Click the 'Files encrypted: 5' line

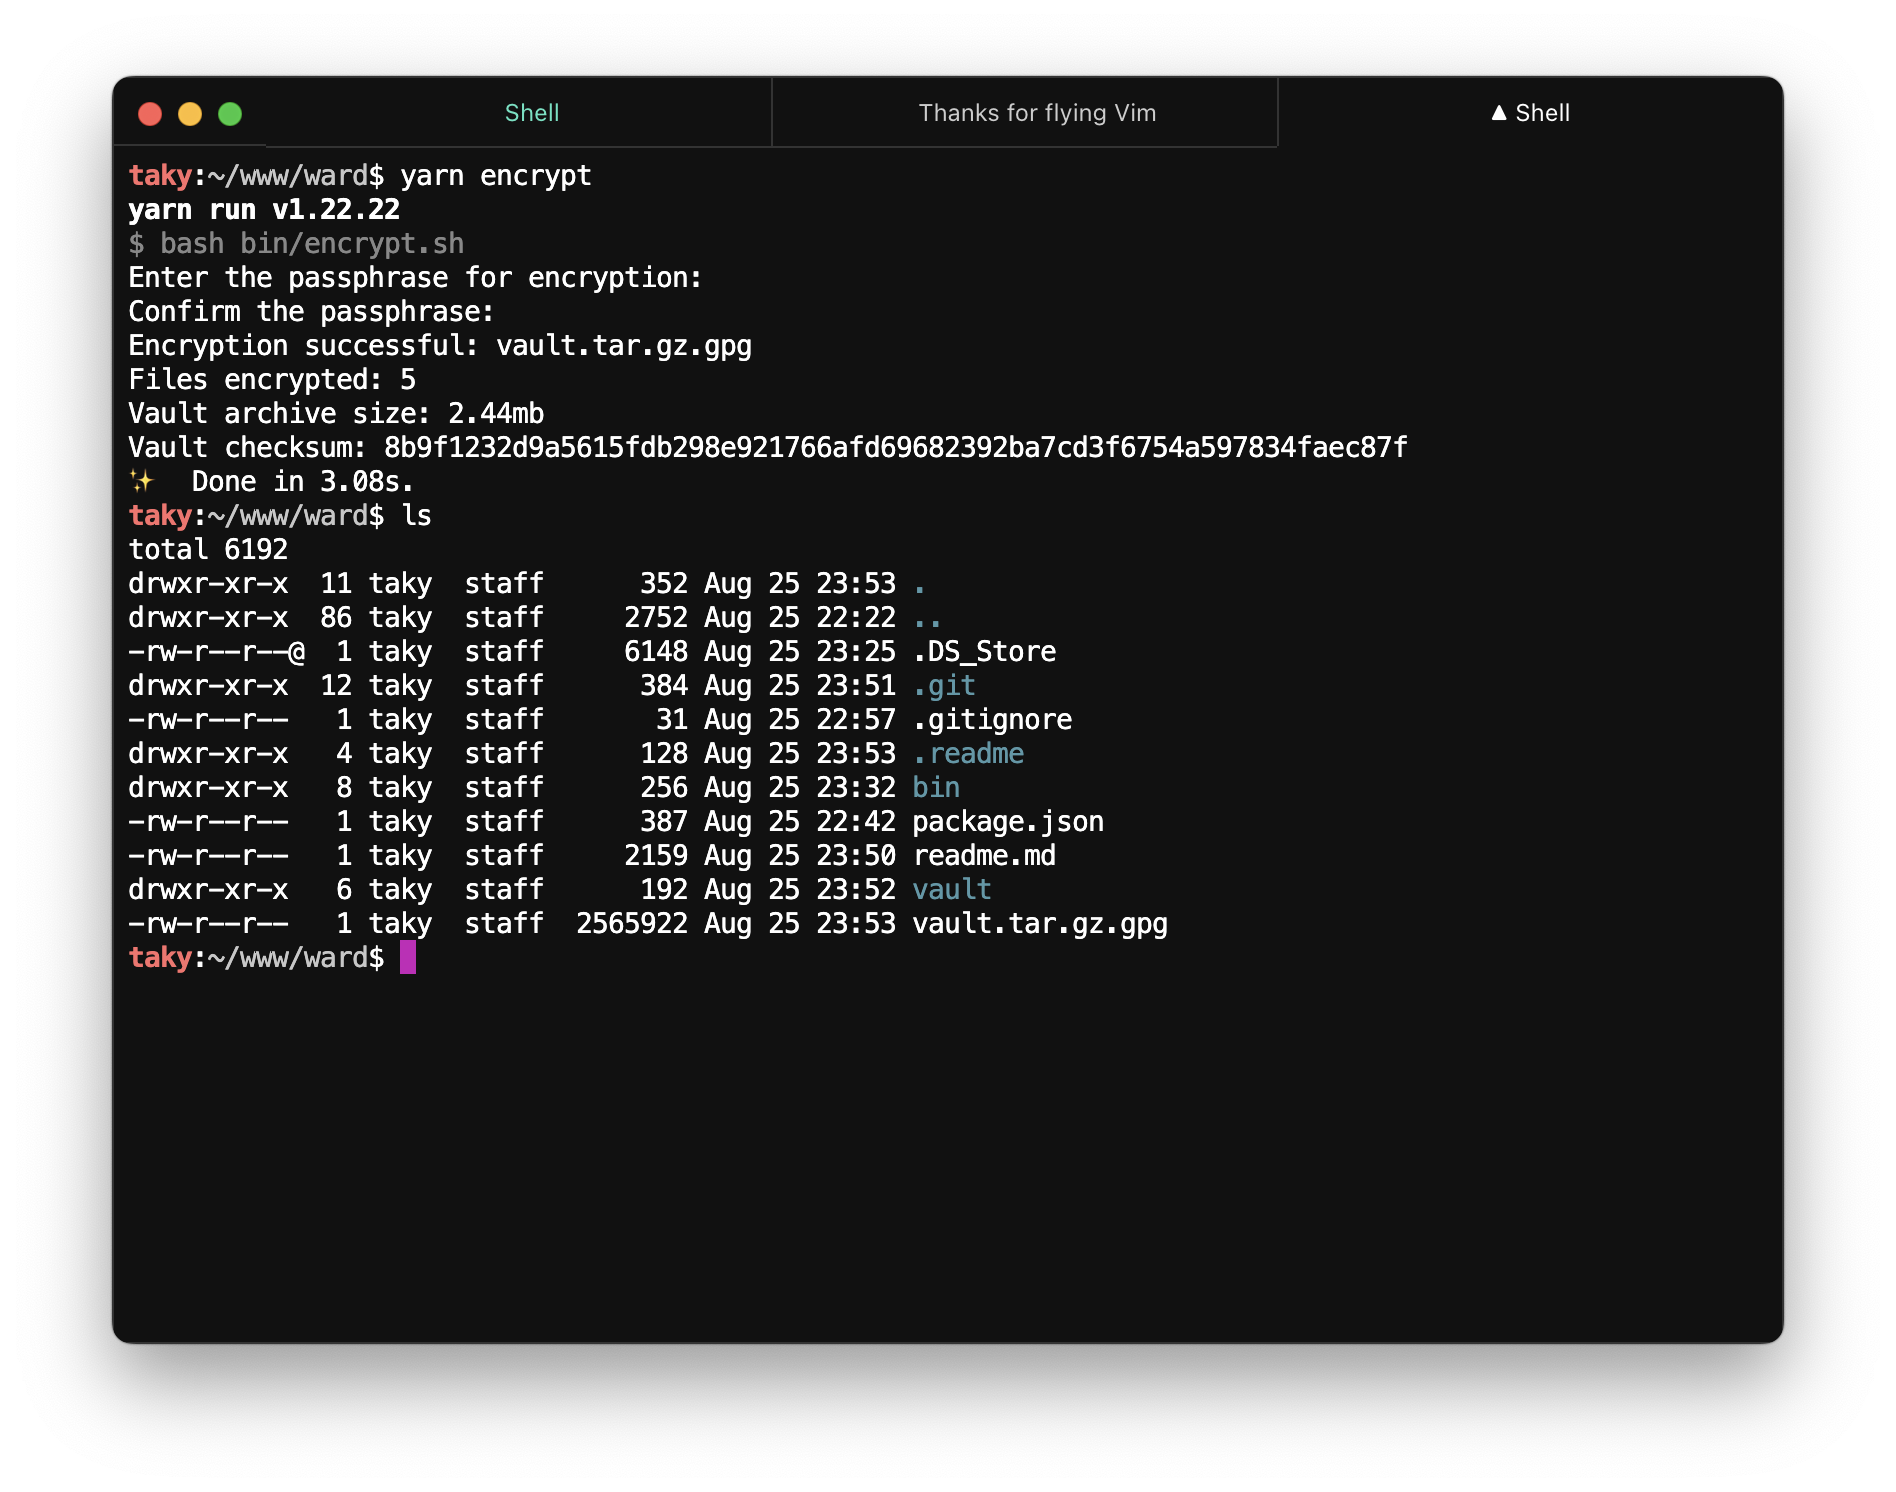tap(272, 380)
